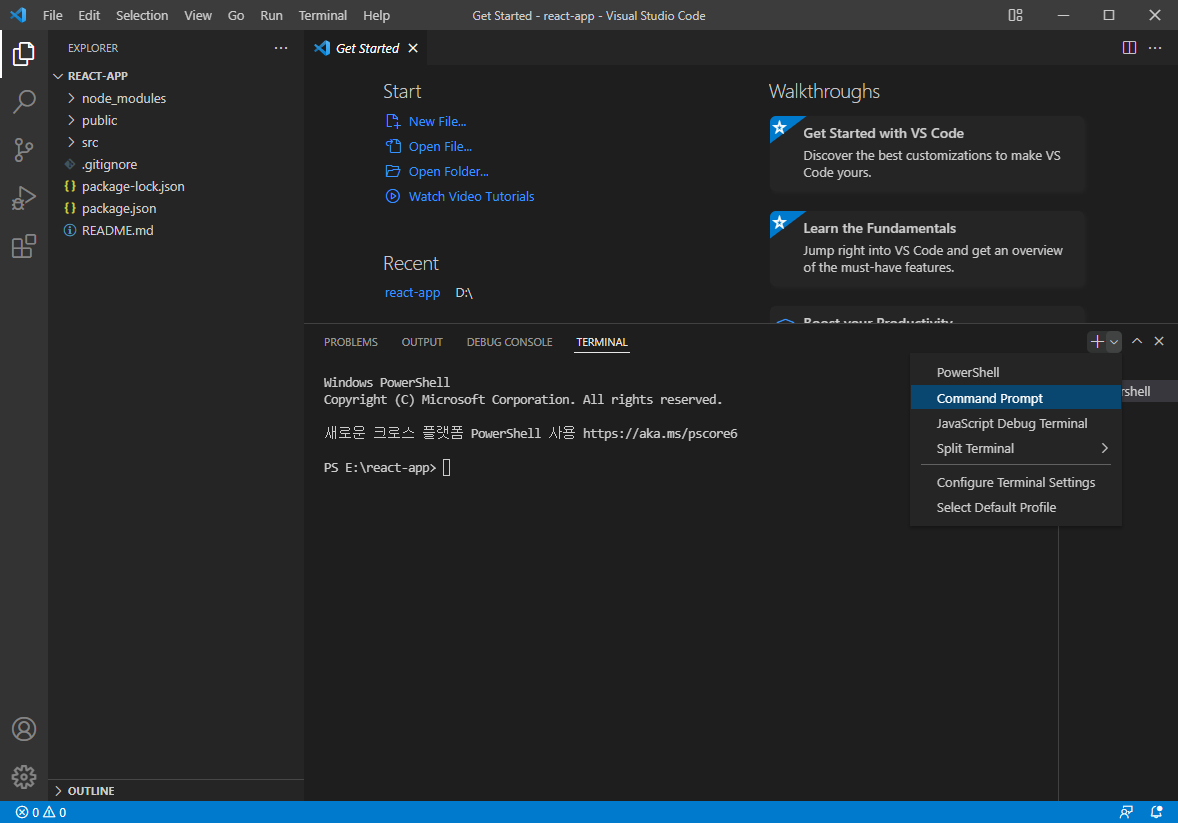Image resolution: width=1178 pixels, height=823 pixels.
Task: Click the Explorer more actions ellipsis
Action: [x=281, y=48]
